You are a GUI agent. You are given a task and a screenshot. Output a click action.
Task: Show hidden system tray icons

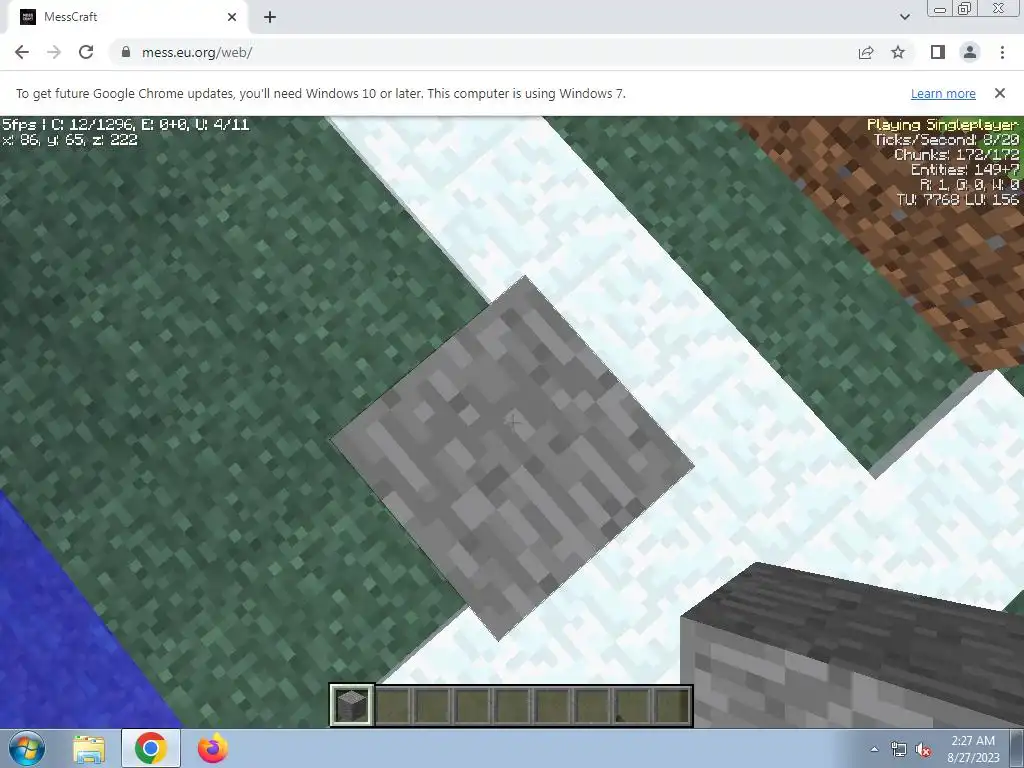point(874,749)
